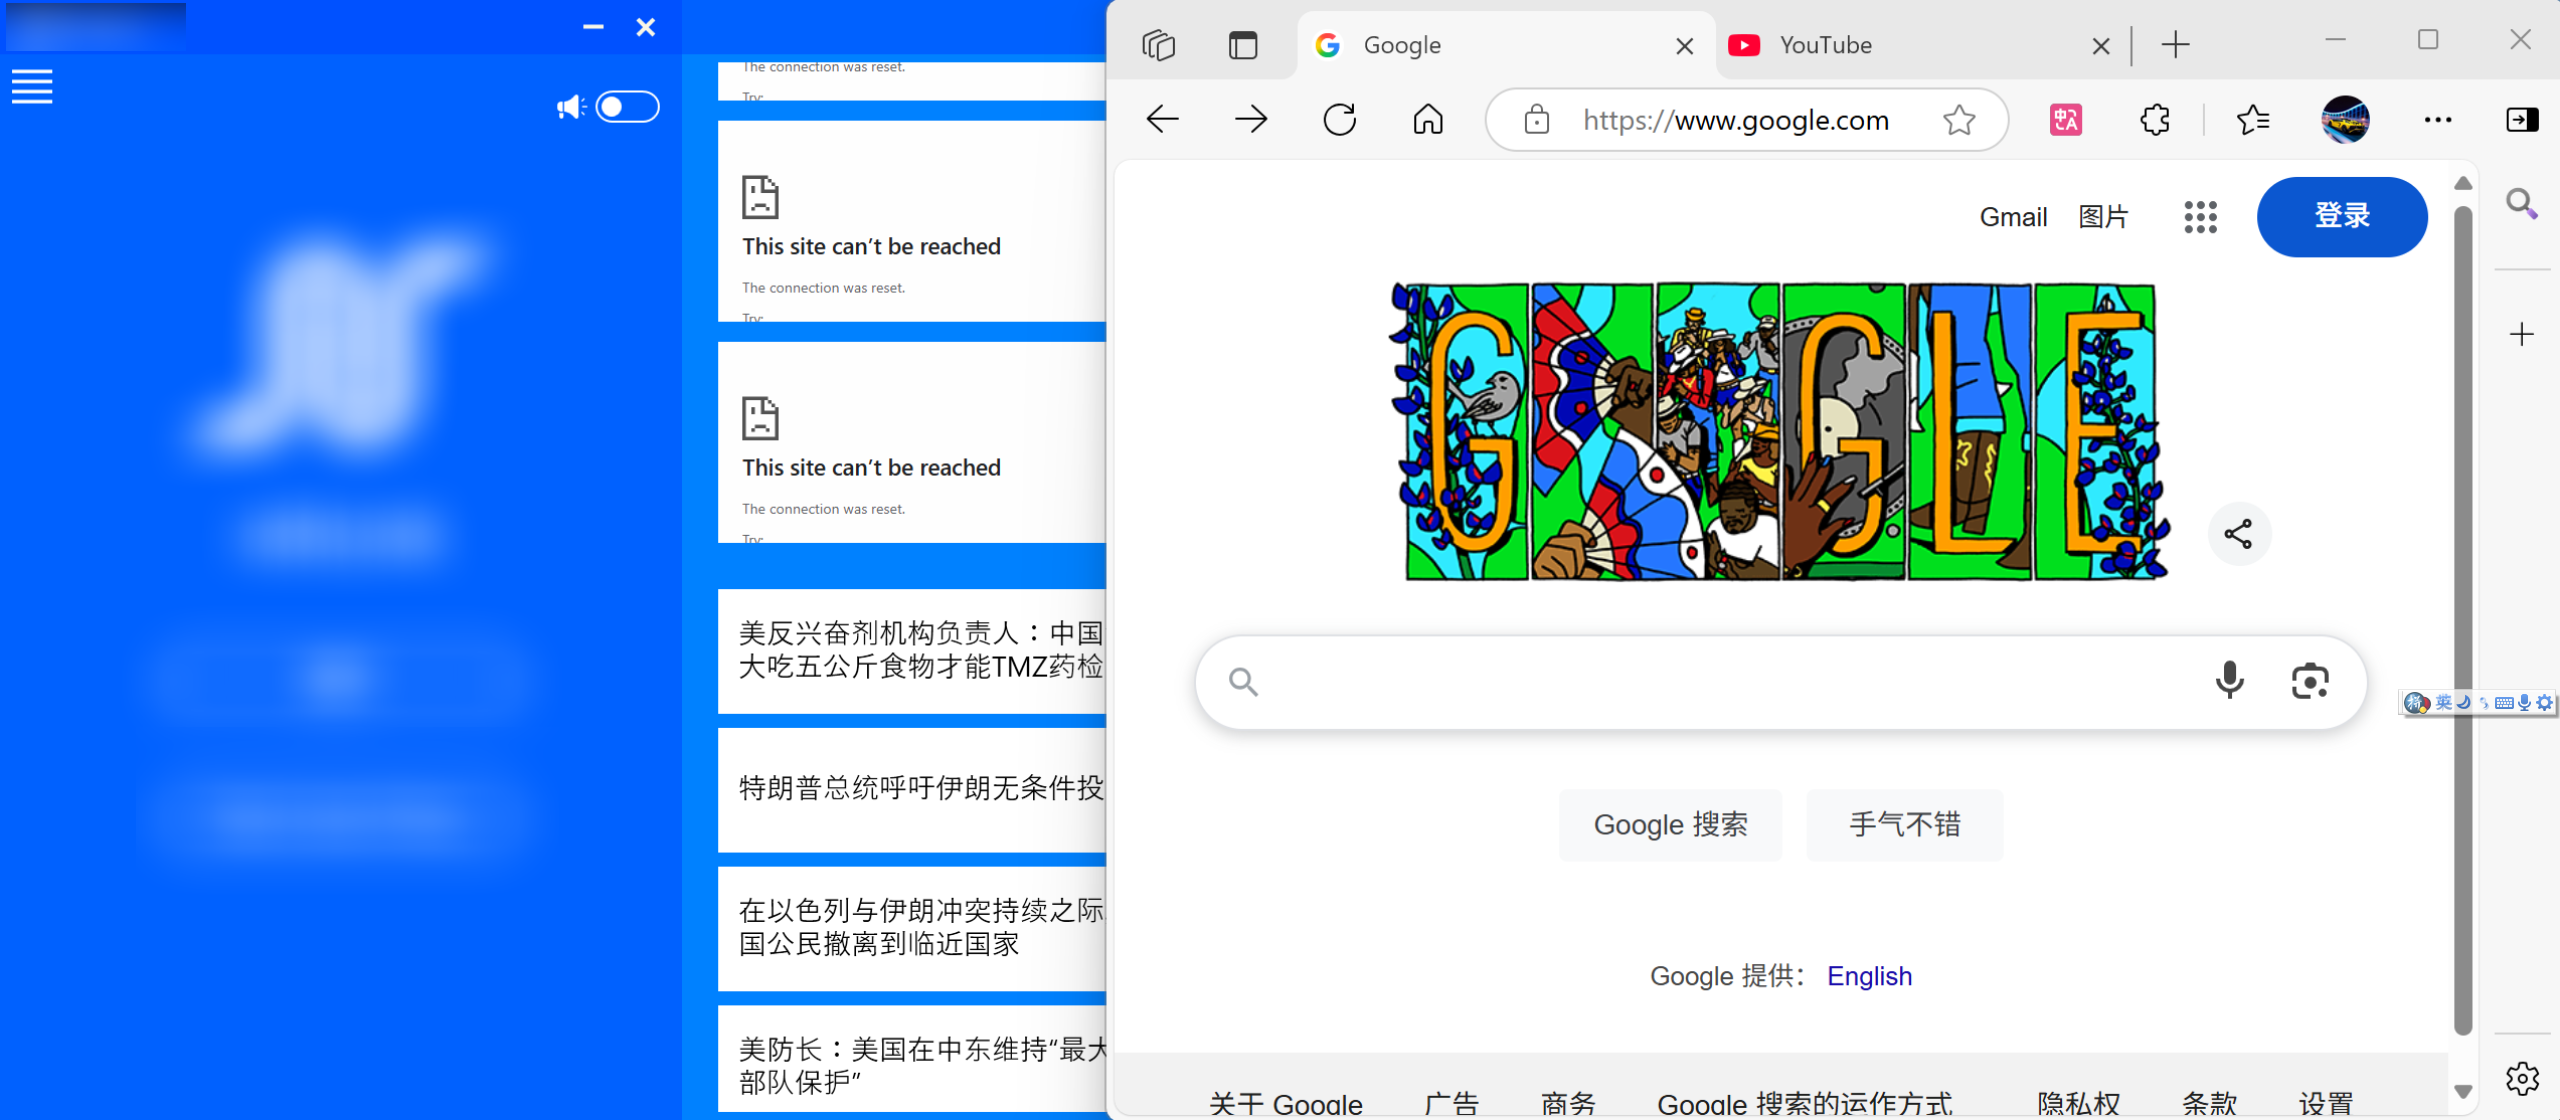Viewport: 2560px width, 1120px height.
Task: Go to browser home page
Action: click(1428, 120)
